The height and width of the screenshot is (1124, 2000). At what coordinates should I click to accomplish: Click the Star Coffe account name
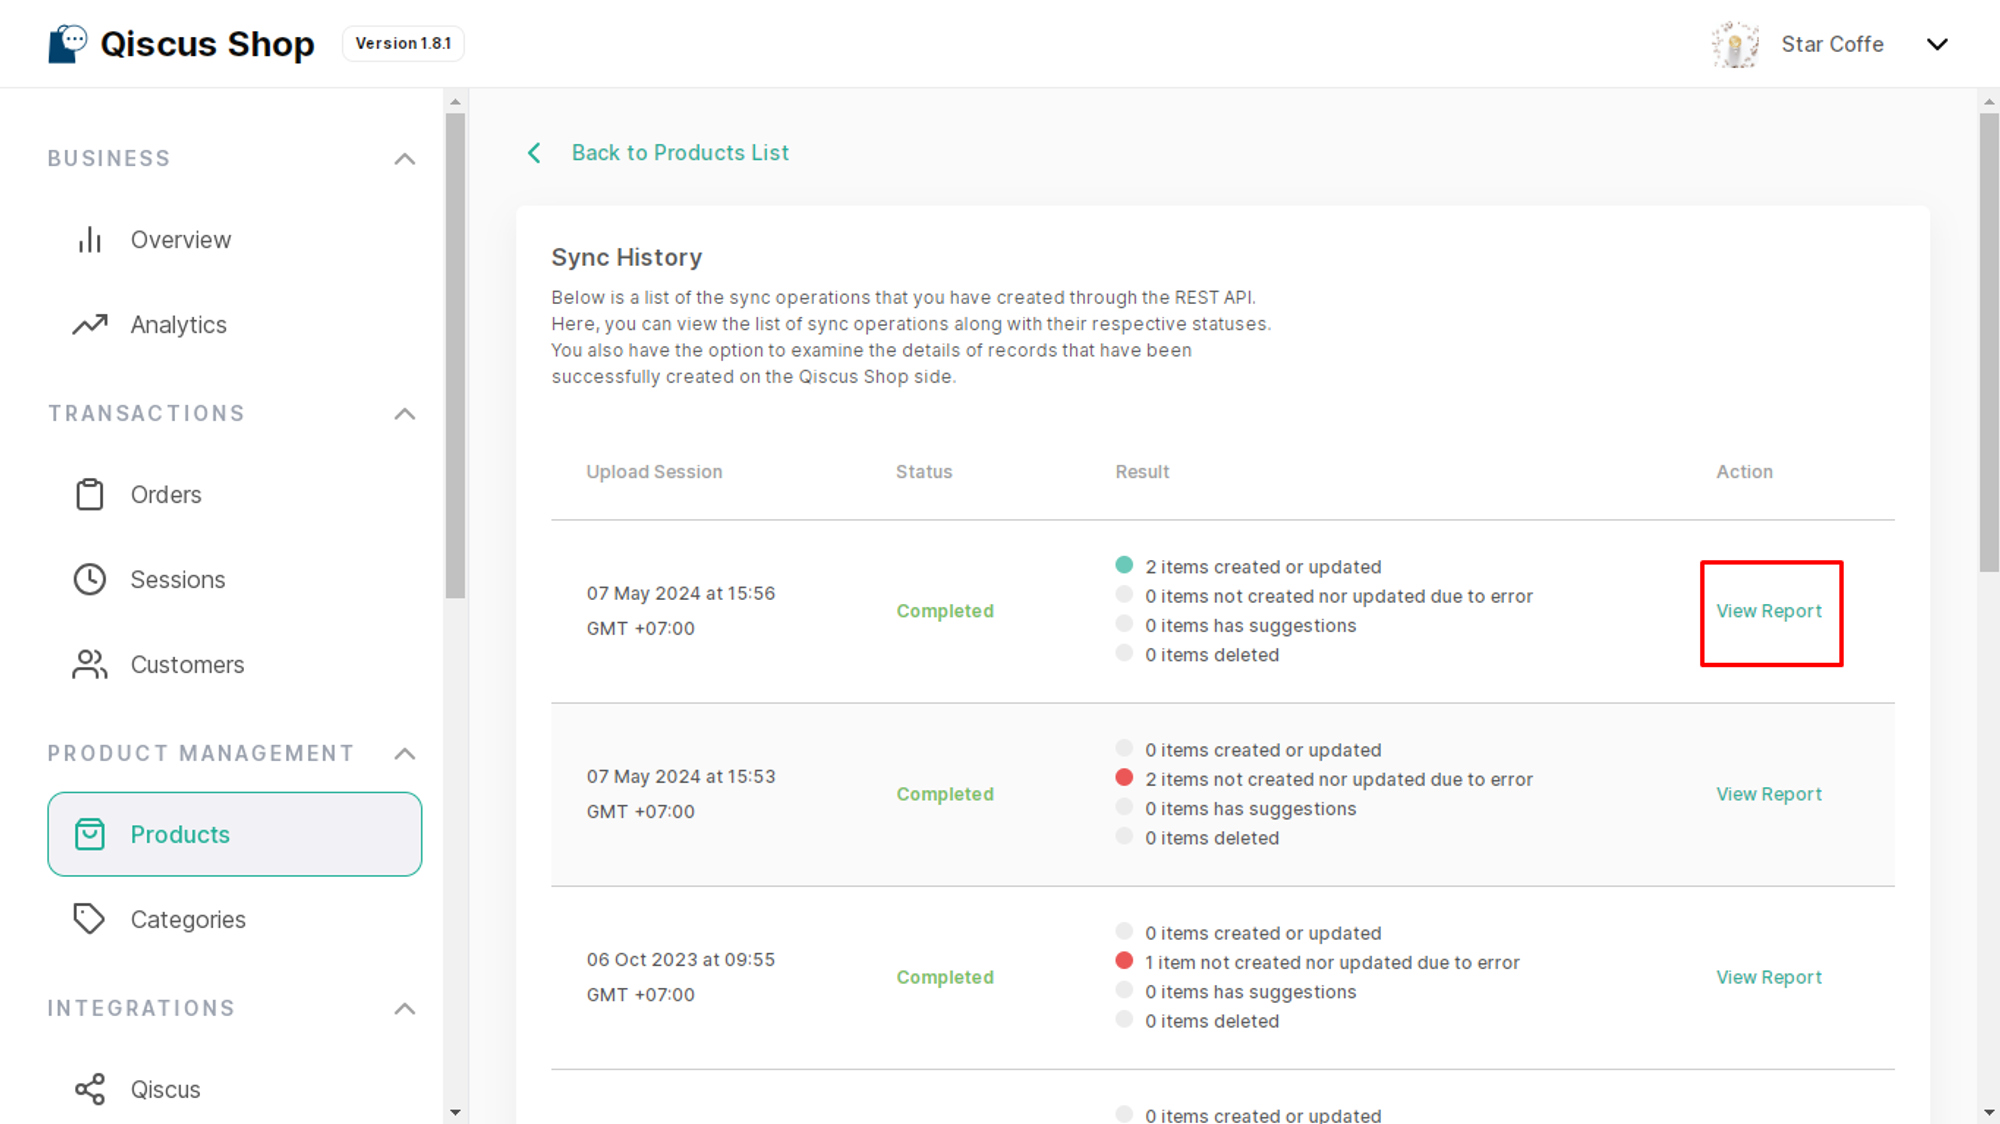click(1832, 44)
